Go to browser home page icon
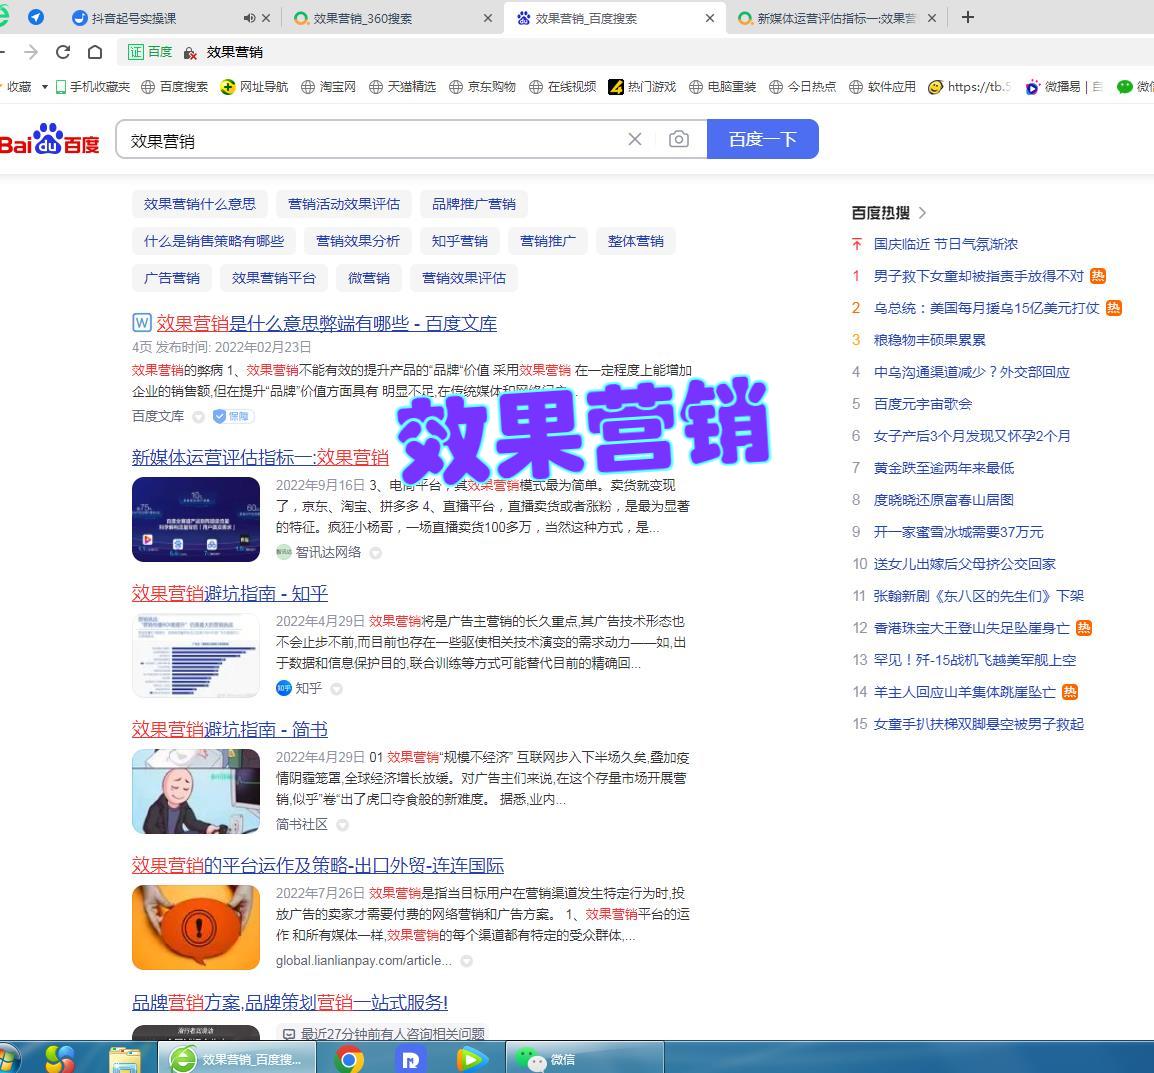1154x1073 pixels. (x=95, y=52)
